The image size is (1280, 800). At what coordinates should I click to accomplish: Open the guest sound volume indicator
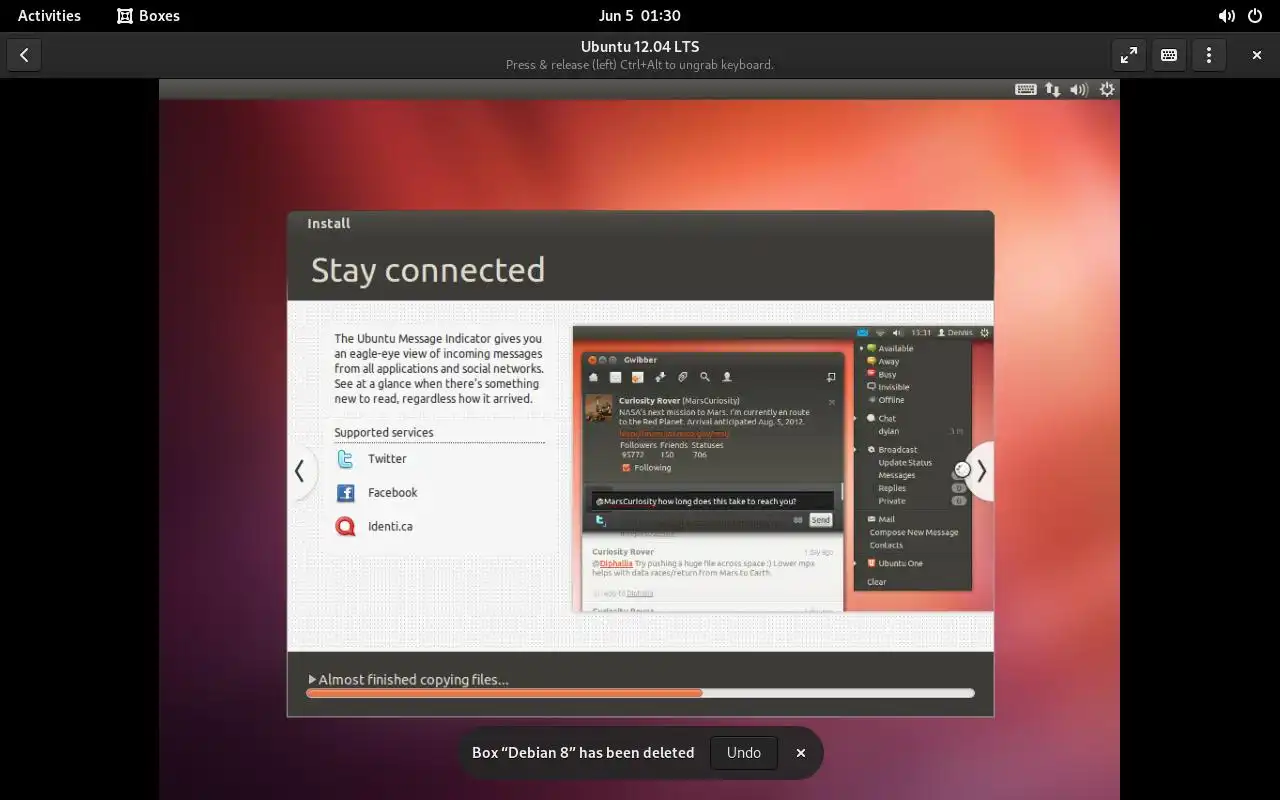pos(1079,89)
